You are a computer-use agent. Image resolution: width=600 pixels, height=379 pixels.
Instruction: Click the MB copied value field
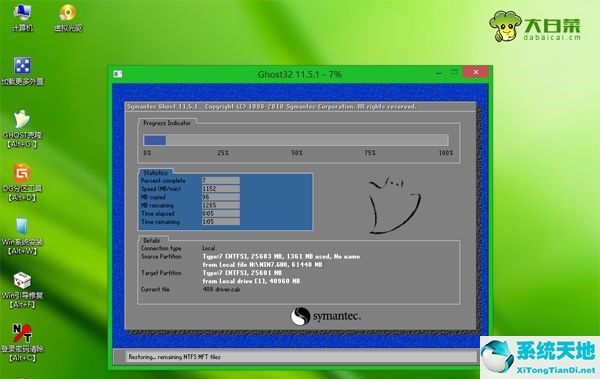(x=221, y=197)
